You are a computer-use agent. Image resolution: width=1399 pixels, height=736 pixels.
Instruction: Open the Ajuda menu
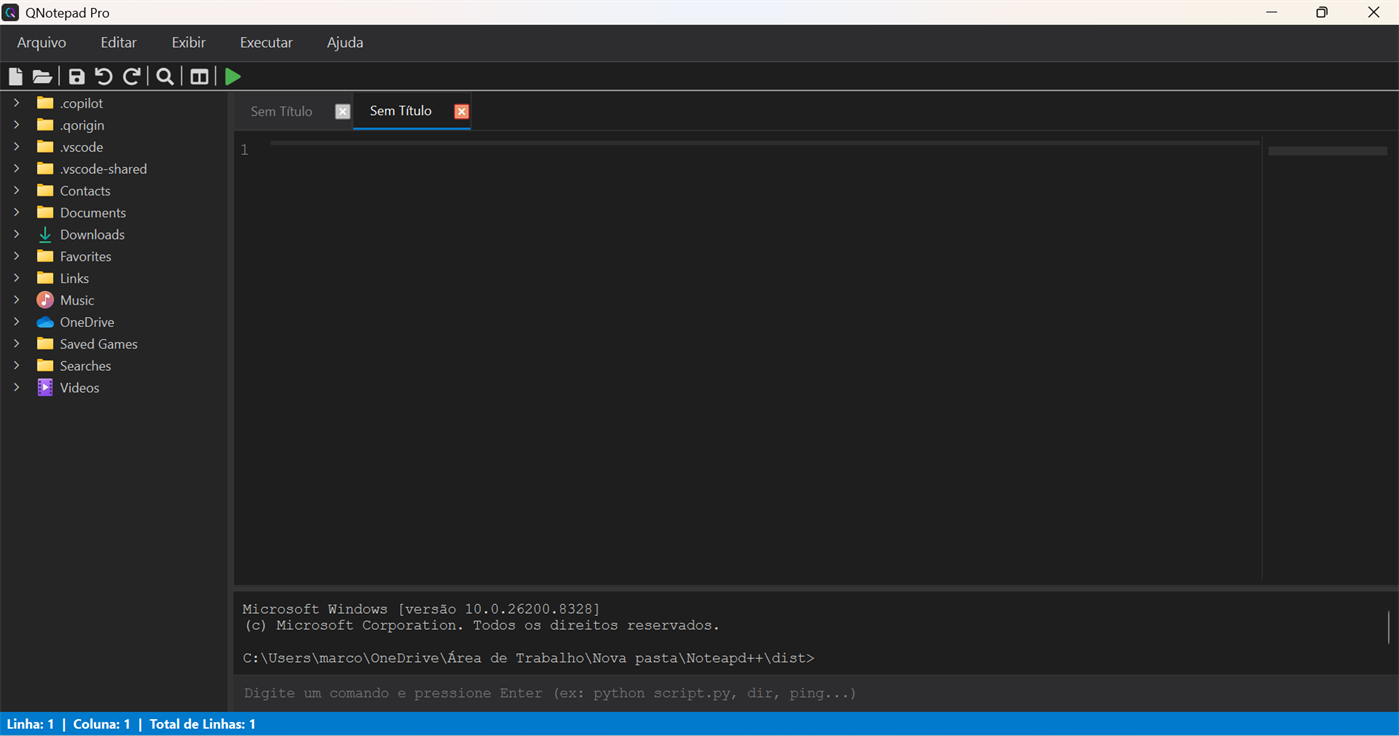(x=345, y=43)
